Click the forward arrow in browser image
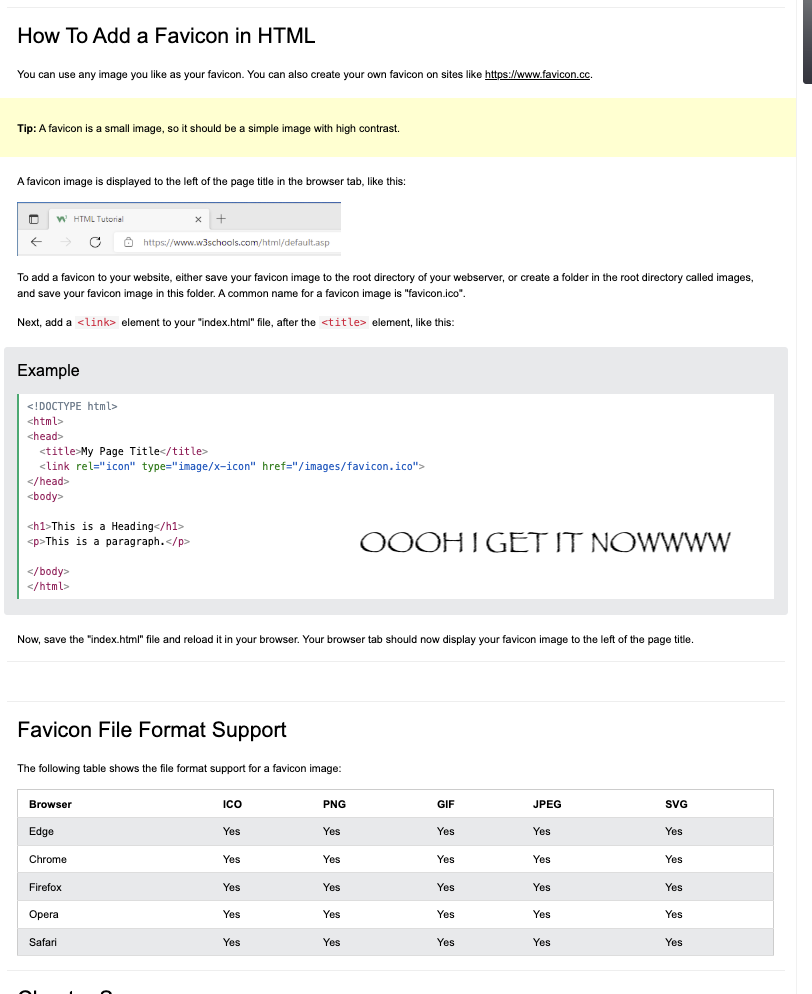 click(x=65, y=242)
